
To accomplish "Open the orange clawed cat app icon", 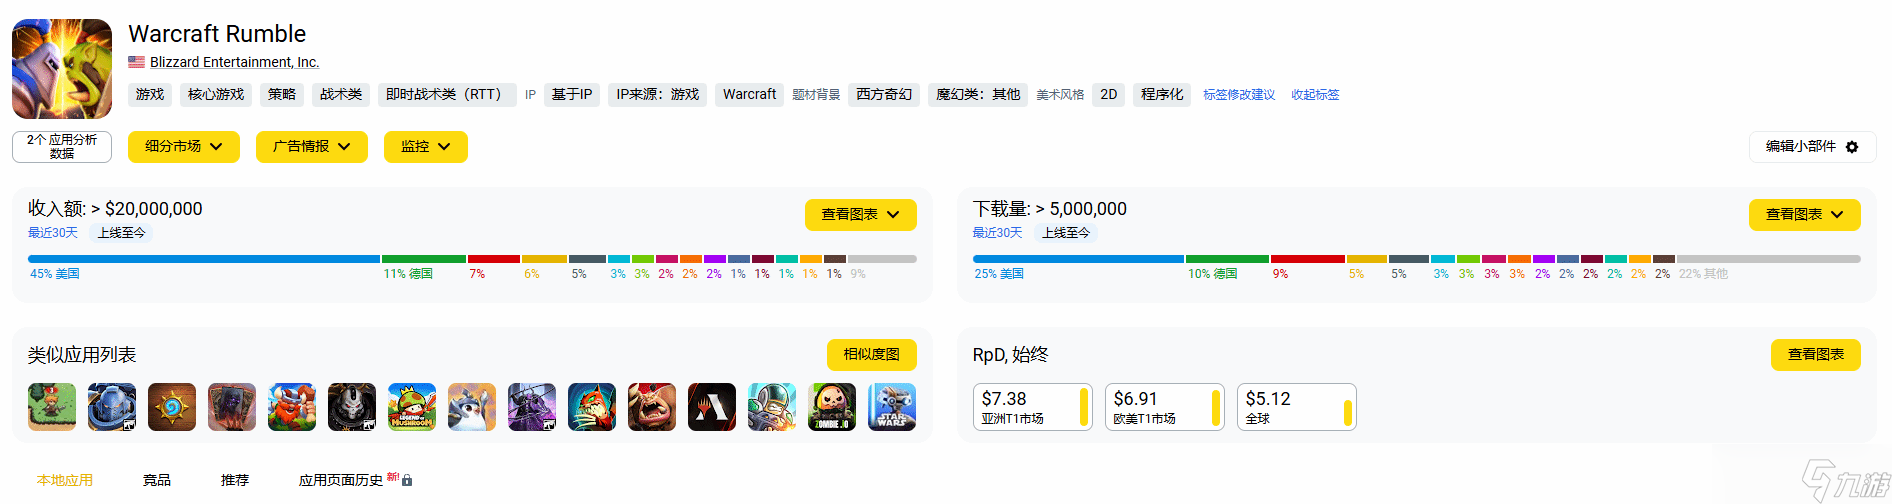I will tap(592, 407).
